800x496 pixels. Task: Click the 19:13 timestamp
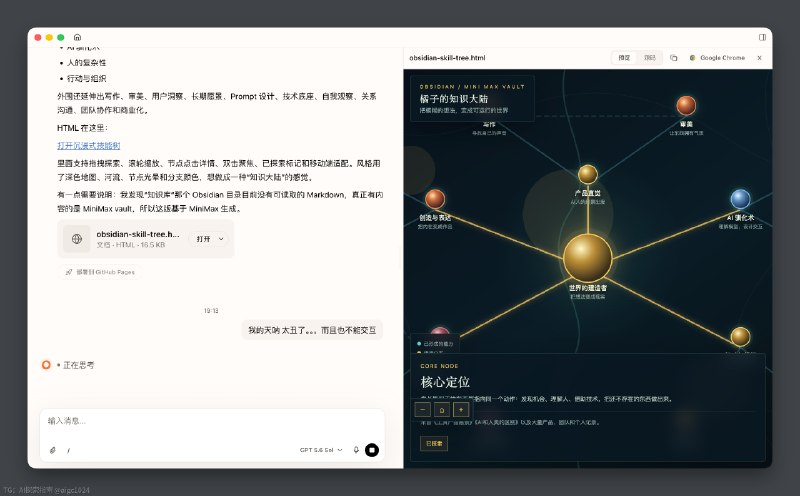click(x=211, y=310)
